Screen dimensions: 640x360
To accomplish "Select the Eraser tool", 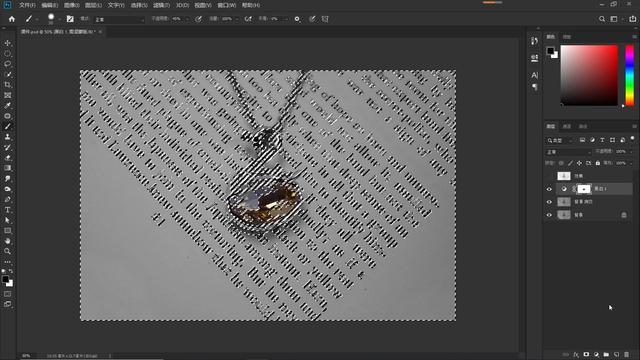I will point(7,158).
